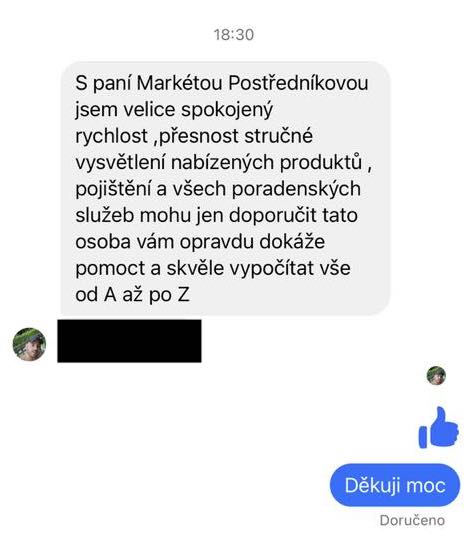Click the line 'osoba vám opravdu dokáže'
The image size is (470, 548).
coord(200,242)
